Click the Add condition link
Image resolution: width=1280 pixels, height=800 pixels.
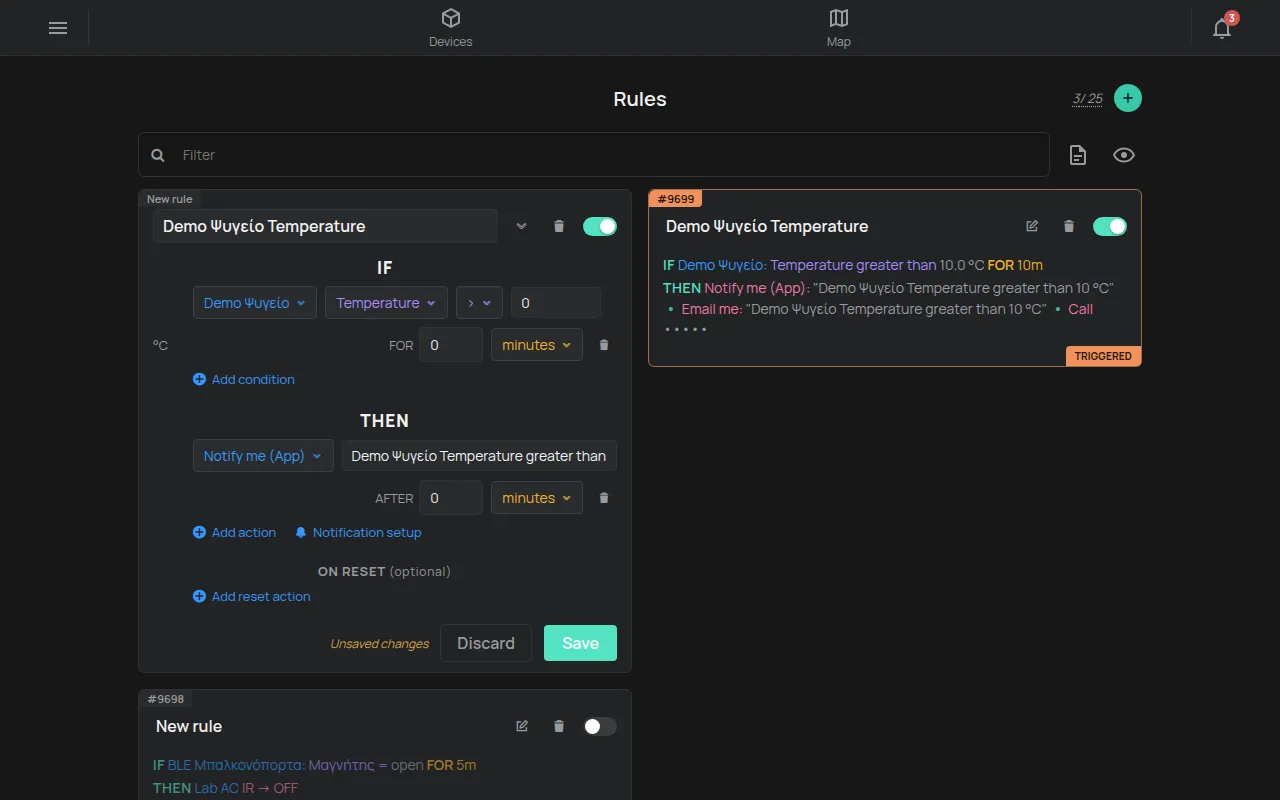coord(244,379)
